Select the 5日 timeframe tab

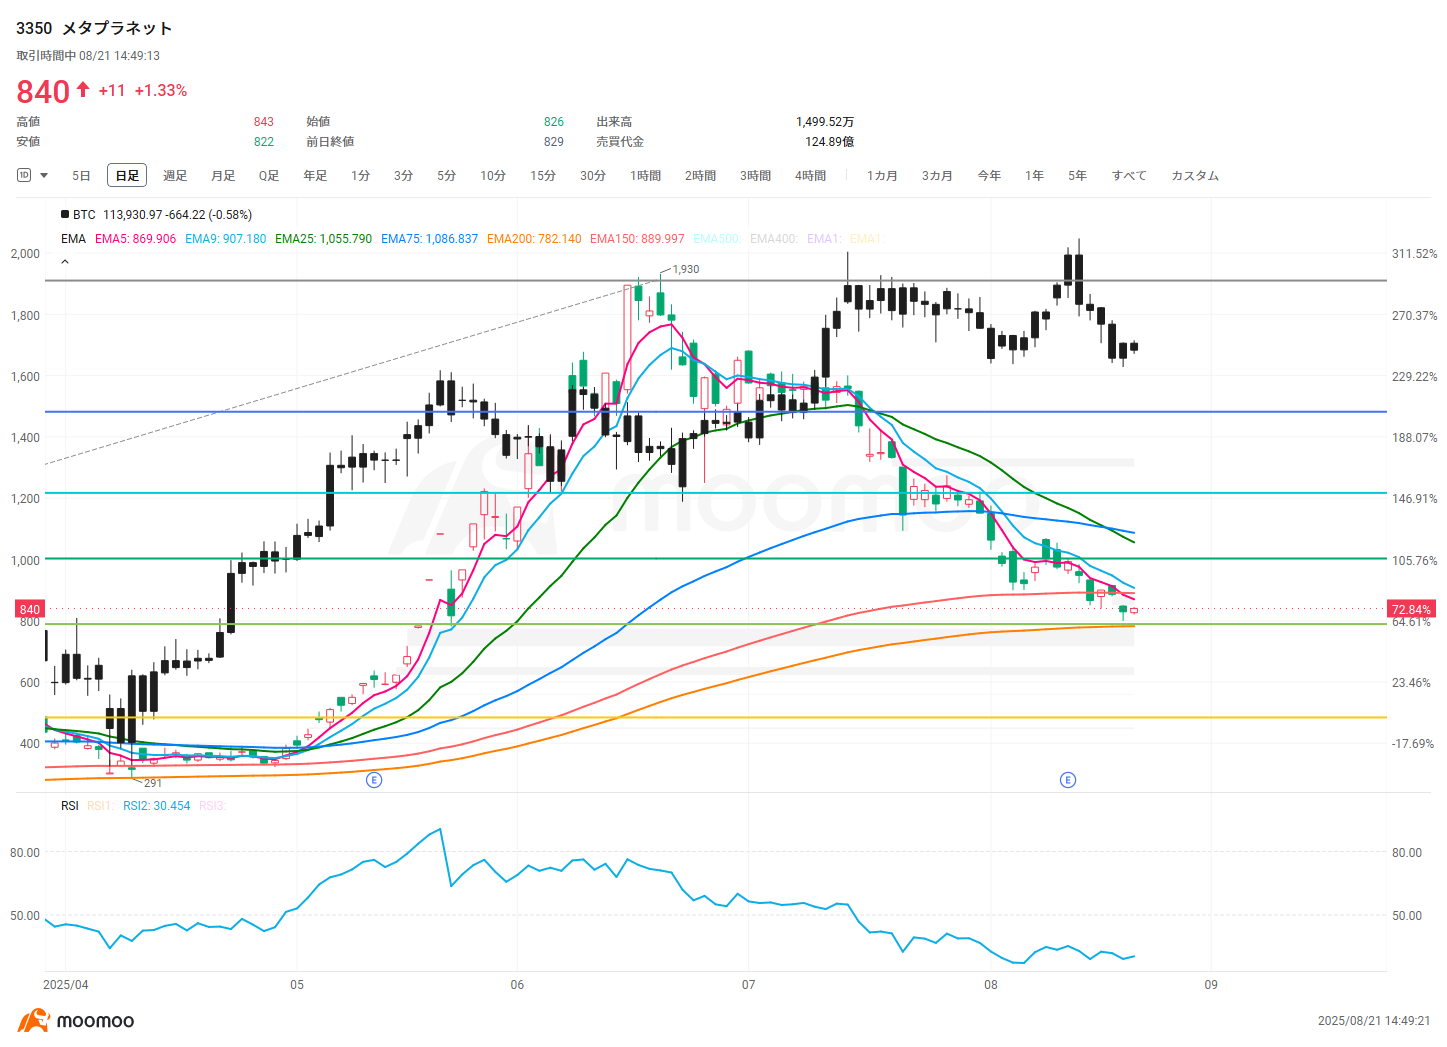coord(81,175)
